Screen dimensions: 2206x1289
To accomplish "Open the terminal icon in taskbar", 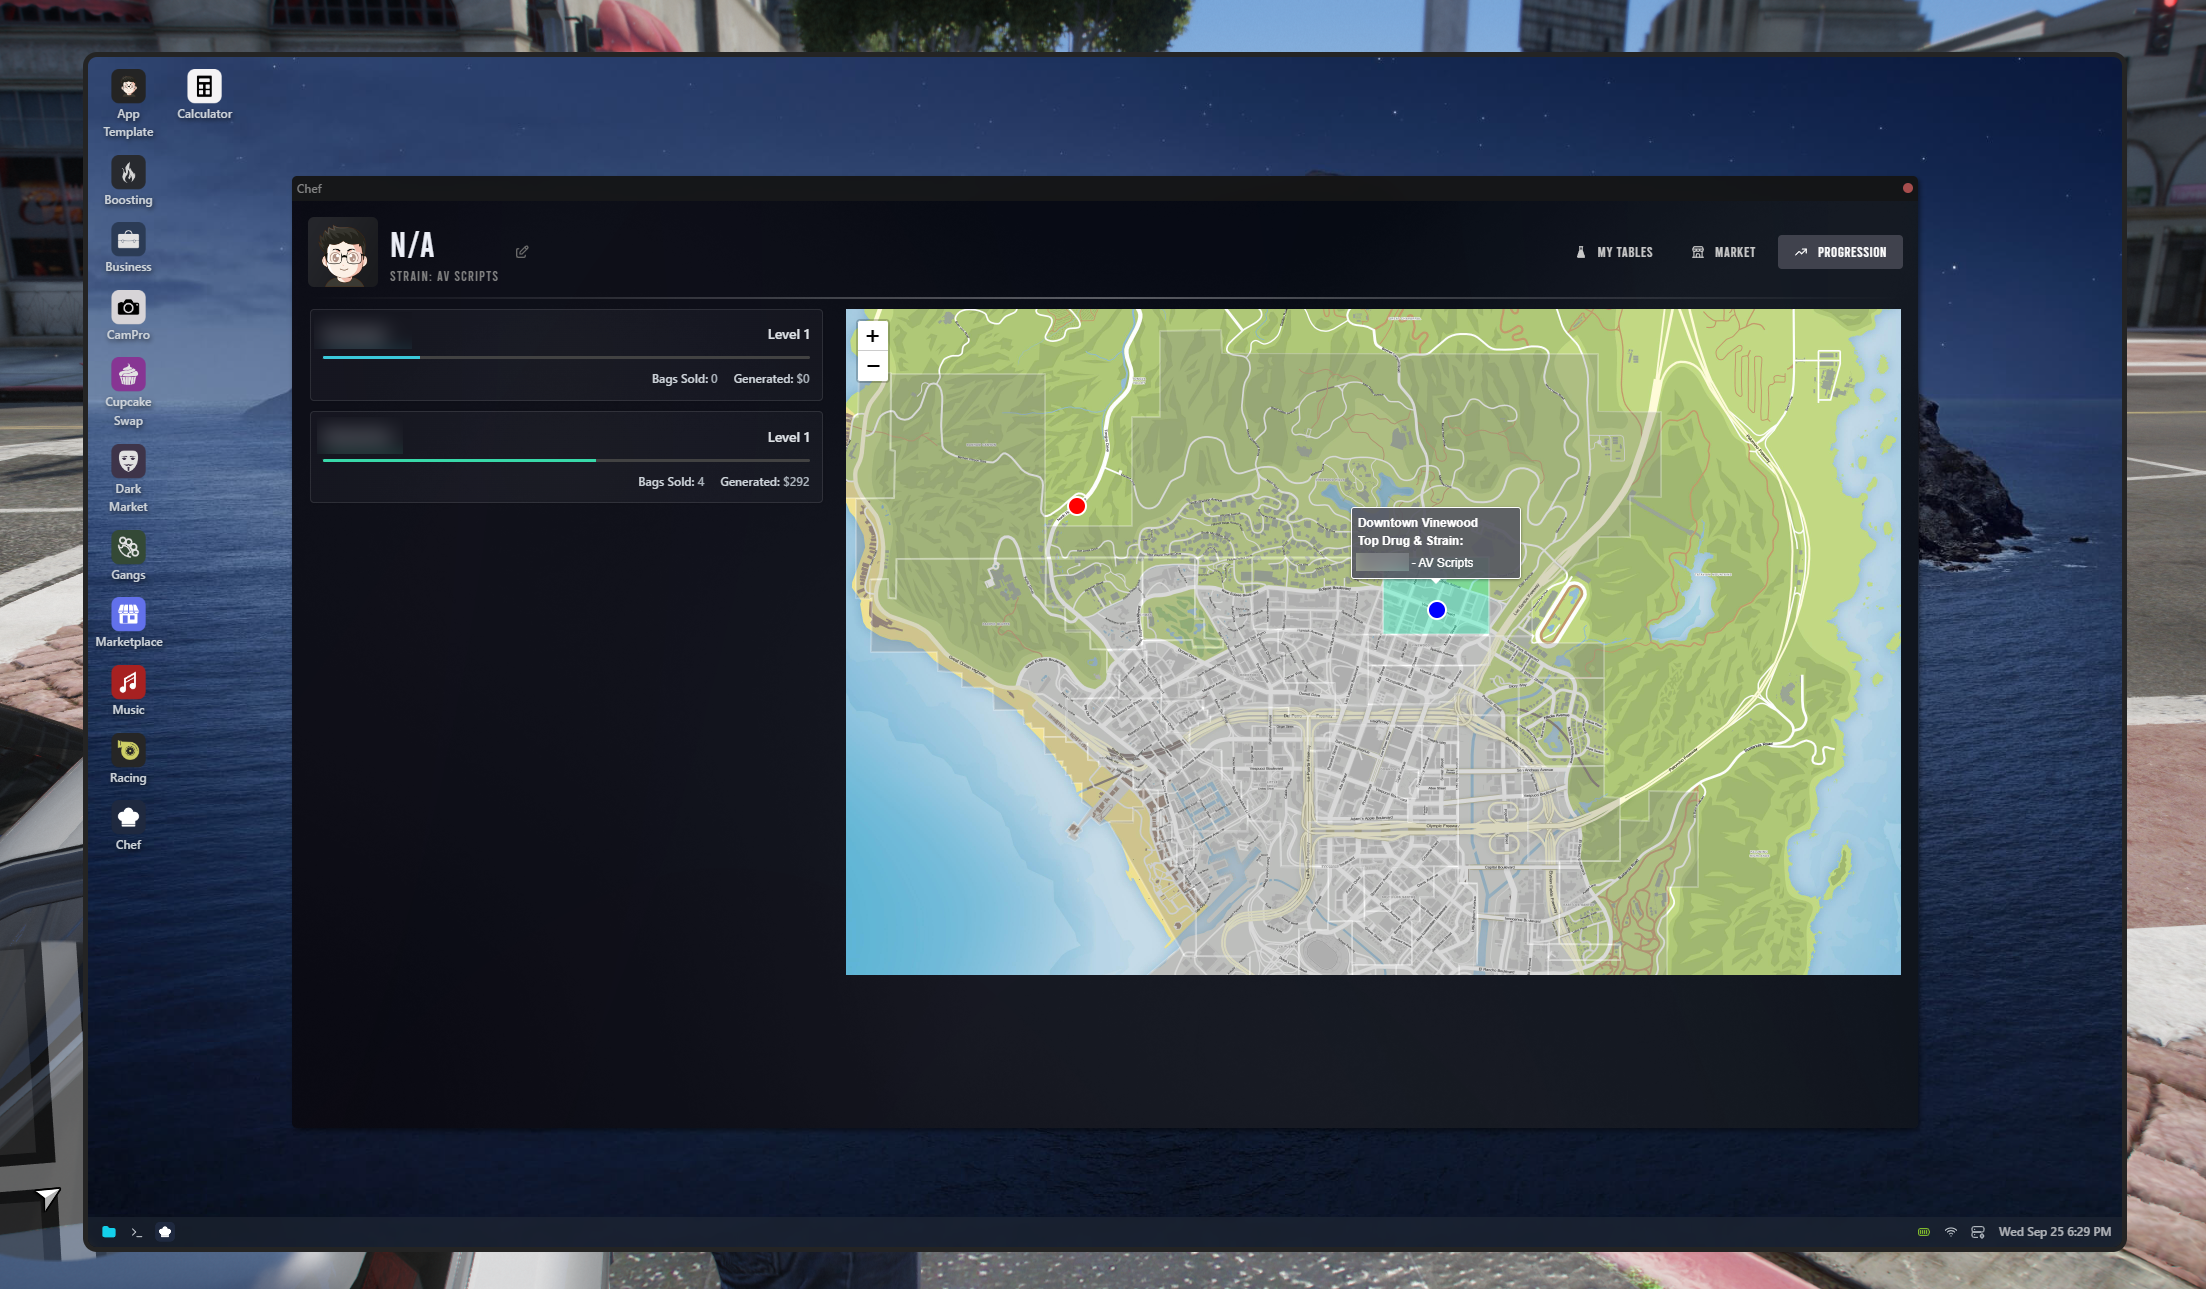I will pyautogui.click(x=137, y=1232).
